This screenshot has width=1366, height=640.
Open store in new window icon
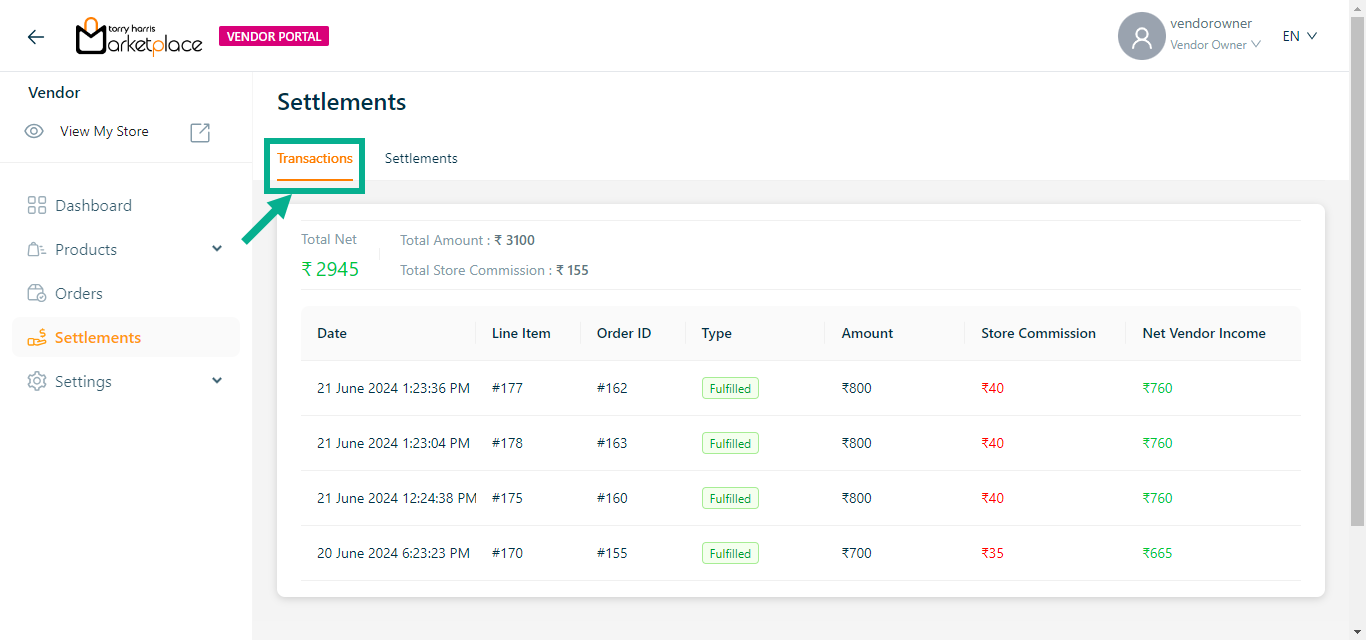point(200,132)
